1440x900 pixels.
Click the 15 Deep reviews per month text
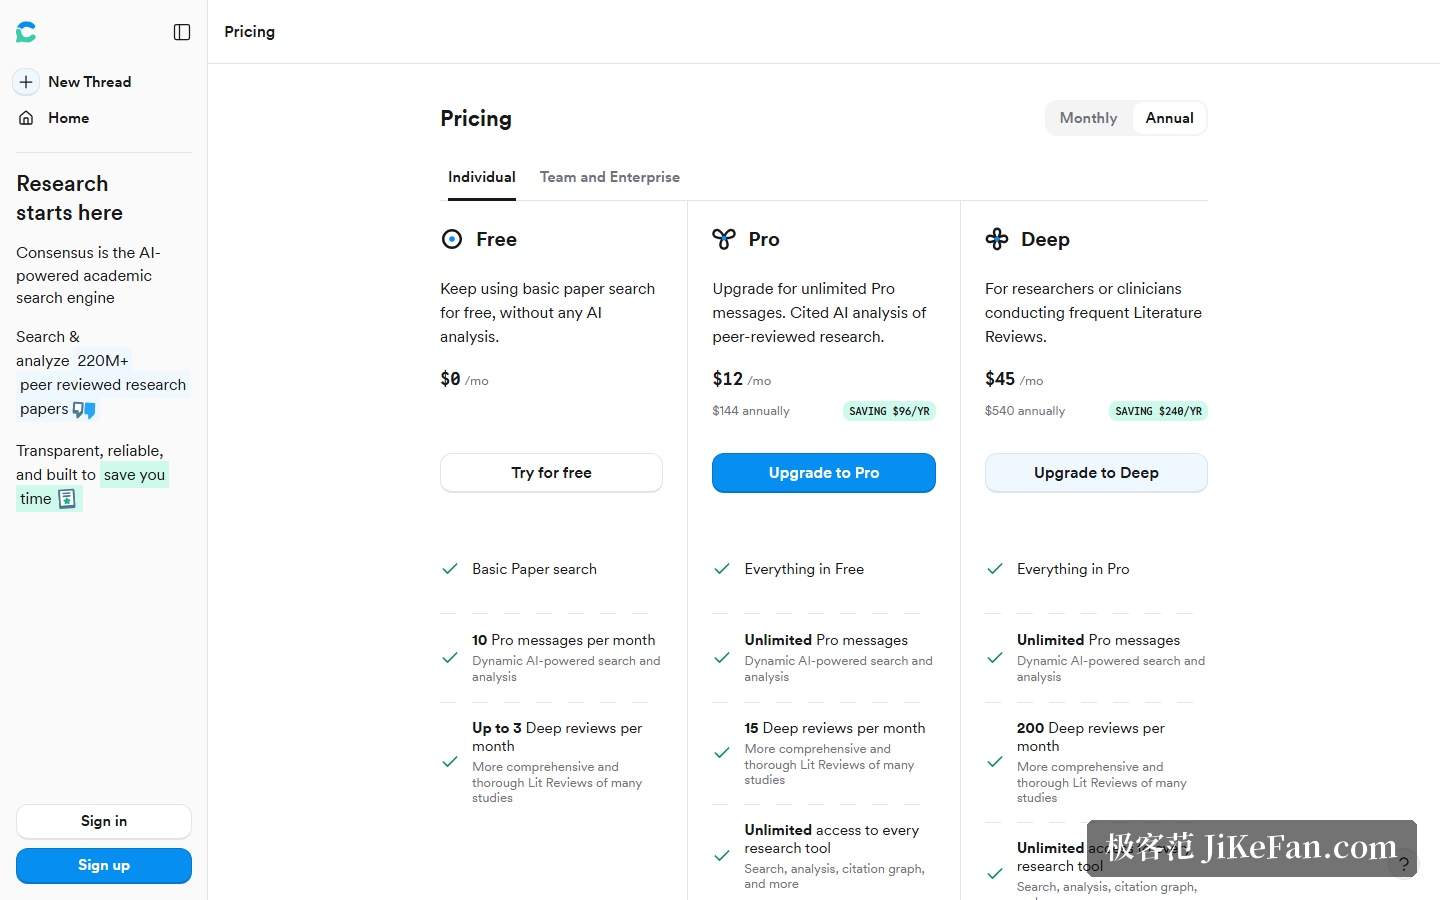click(835, 728)
